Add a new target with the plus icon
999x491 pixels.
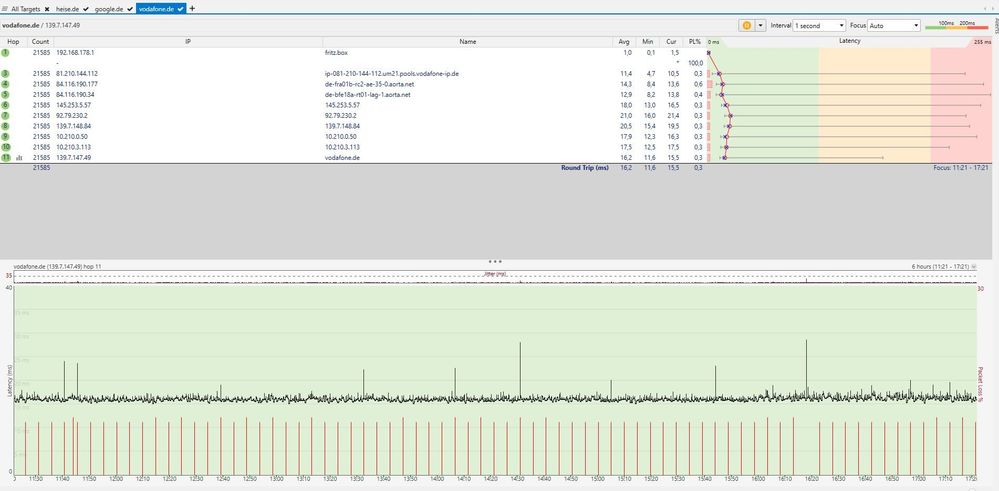[x=192, y=8]
